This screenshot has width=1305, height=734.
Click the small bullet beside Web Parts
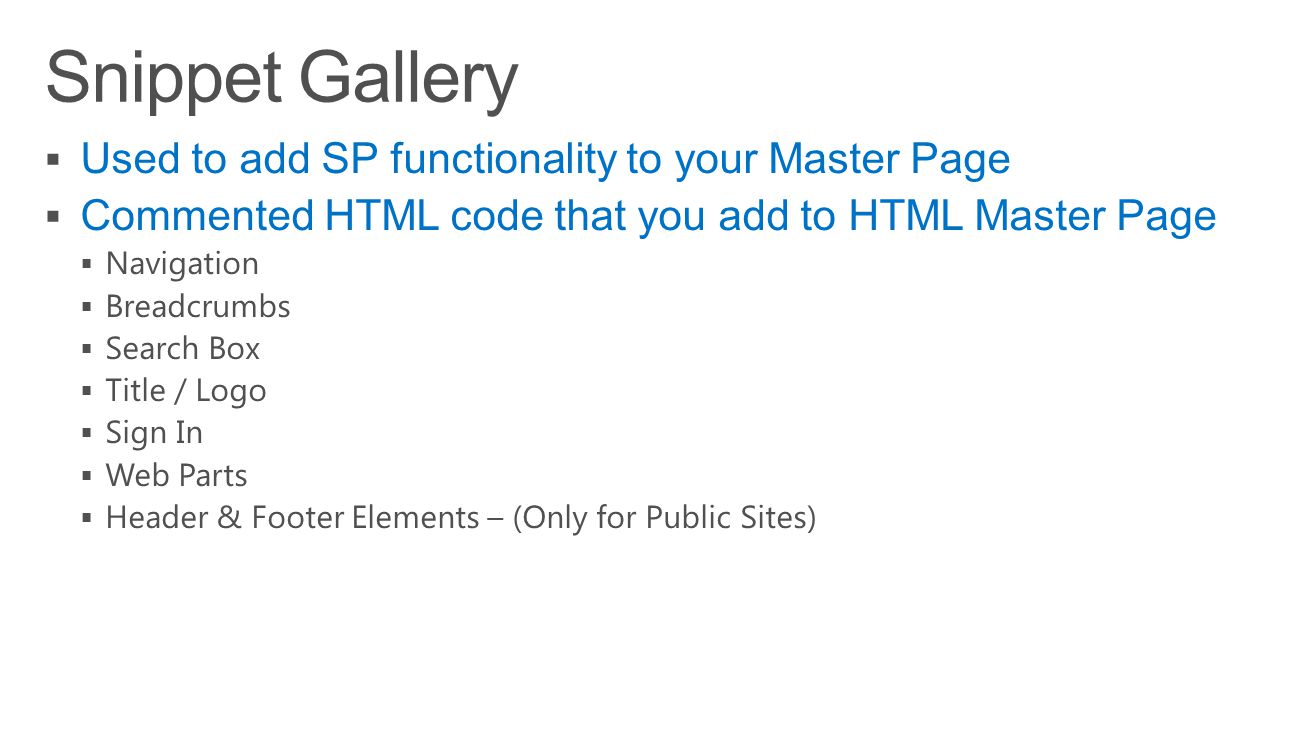(x=87, y=476)
